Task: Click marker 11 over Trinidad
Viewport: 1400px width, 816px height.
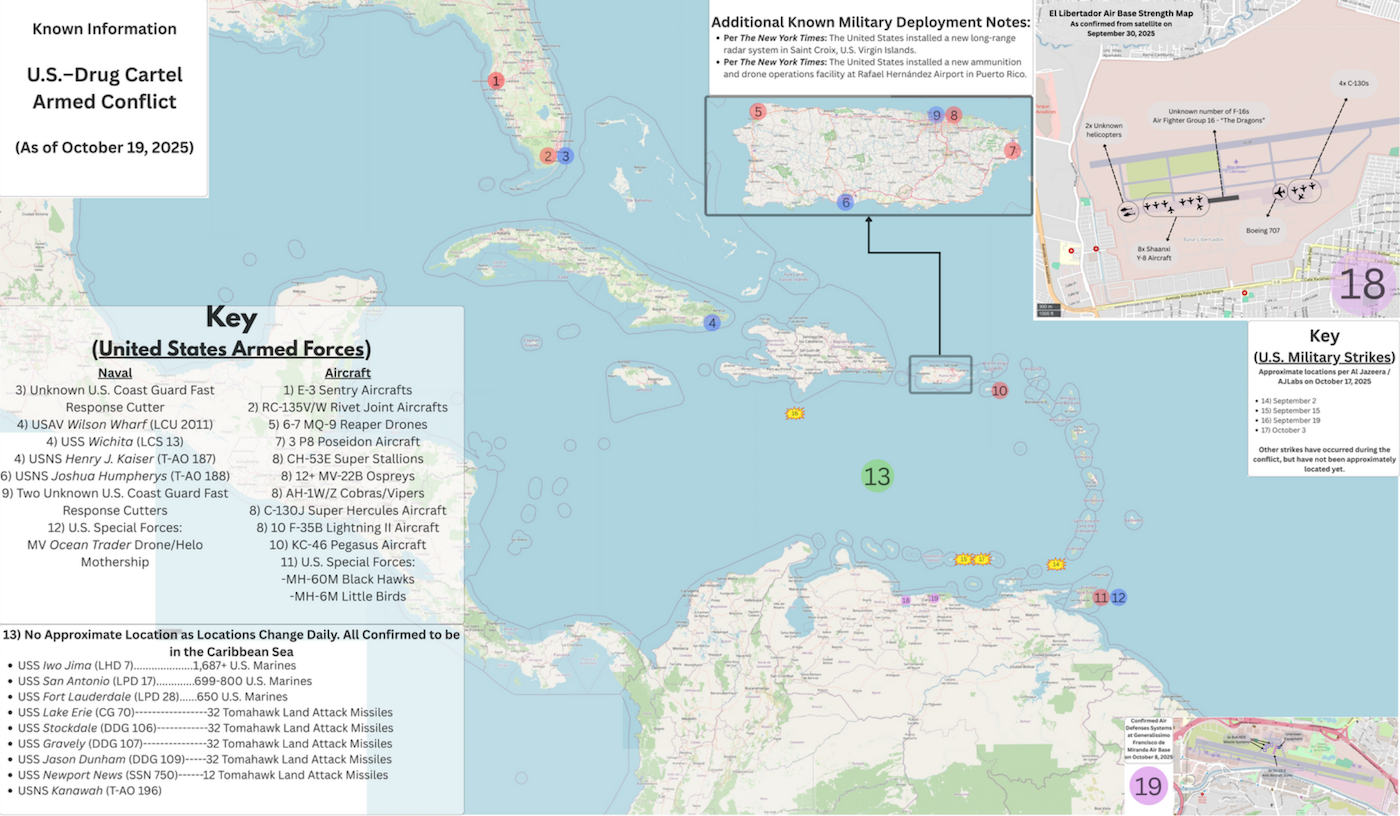Action: 1101,597
